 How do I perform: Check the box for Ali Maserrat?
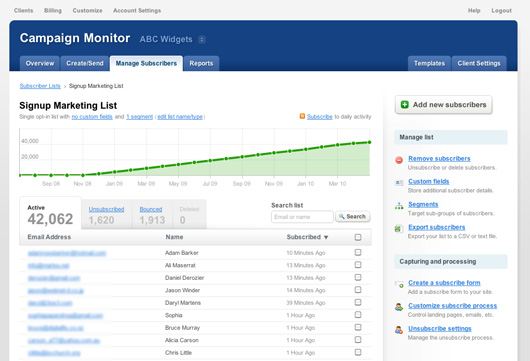click(358, 265)
